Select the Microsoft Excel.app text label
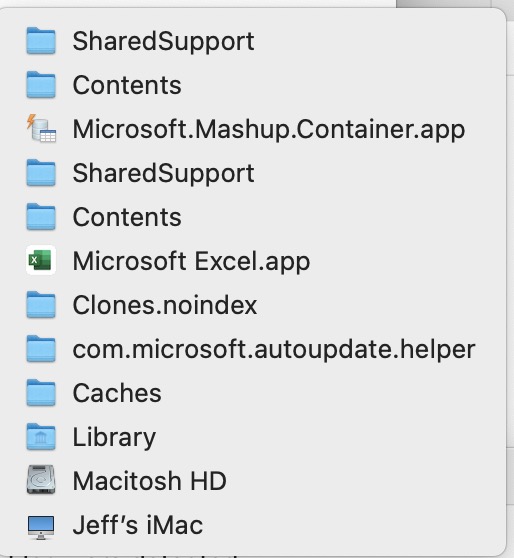Screen dimensions: 514x558 pyautogui.click(x=191, y=262)
